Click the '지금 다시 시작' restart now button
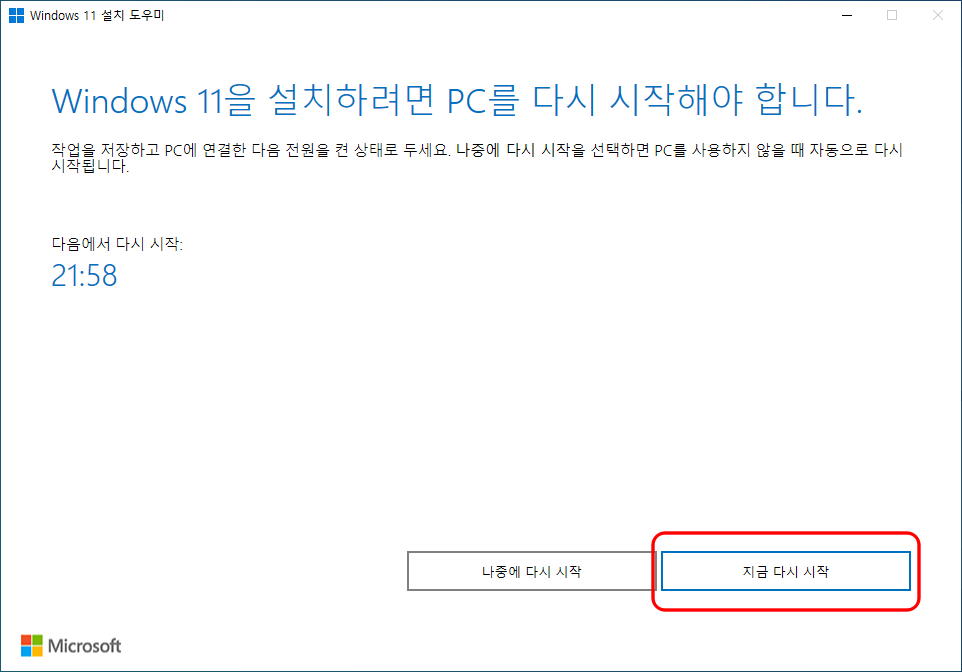Screen dimensions: 962x672 [x=785, y=571]
